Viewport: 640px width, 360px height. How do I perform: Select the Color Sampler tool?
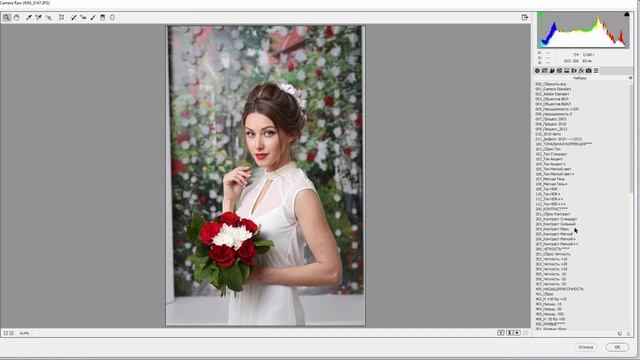(39, 18)
